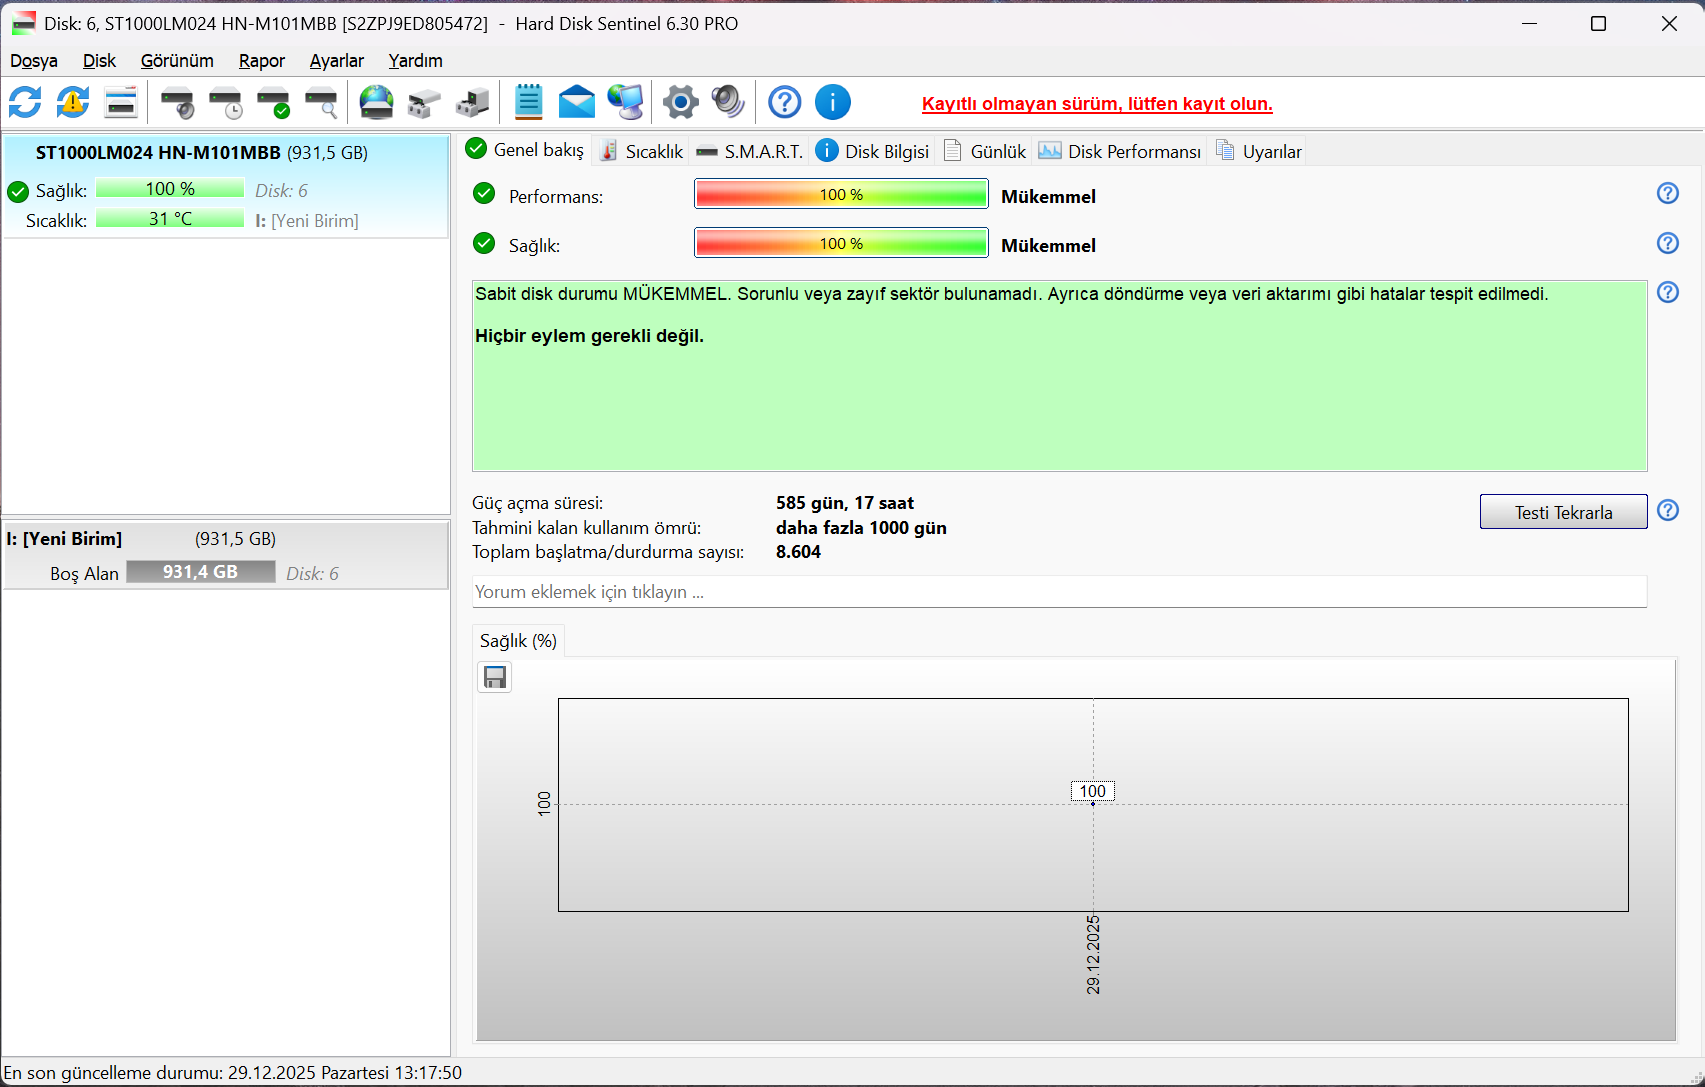
Task: Click the disk with speaker acoustic icon
Action: pos(177,102)
